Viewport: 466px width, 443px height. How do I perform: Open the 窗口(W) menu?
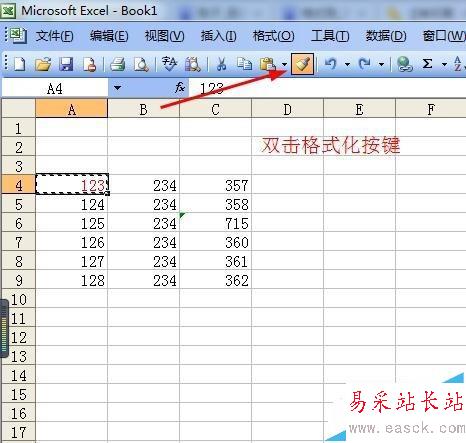point(444,36)
